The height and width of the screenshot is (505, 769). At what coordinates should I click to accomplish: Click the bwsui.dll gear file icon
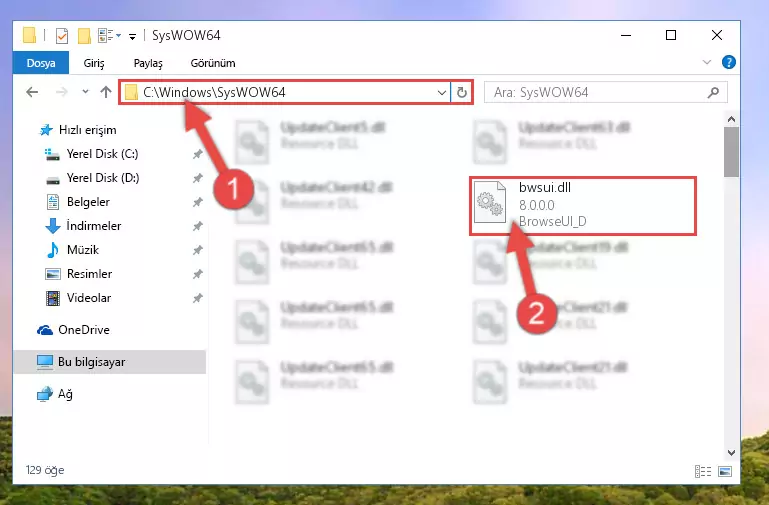(x=490, y=202)
